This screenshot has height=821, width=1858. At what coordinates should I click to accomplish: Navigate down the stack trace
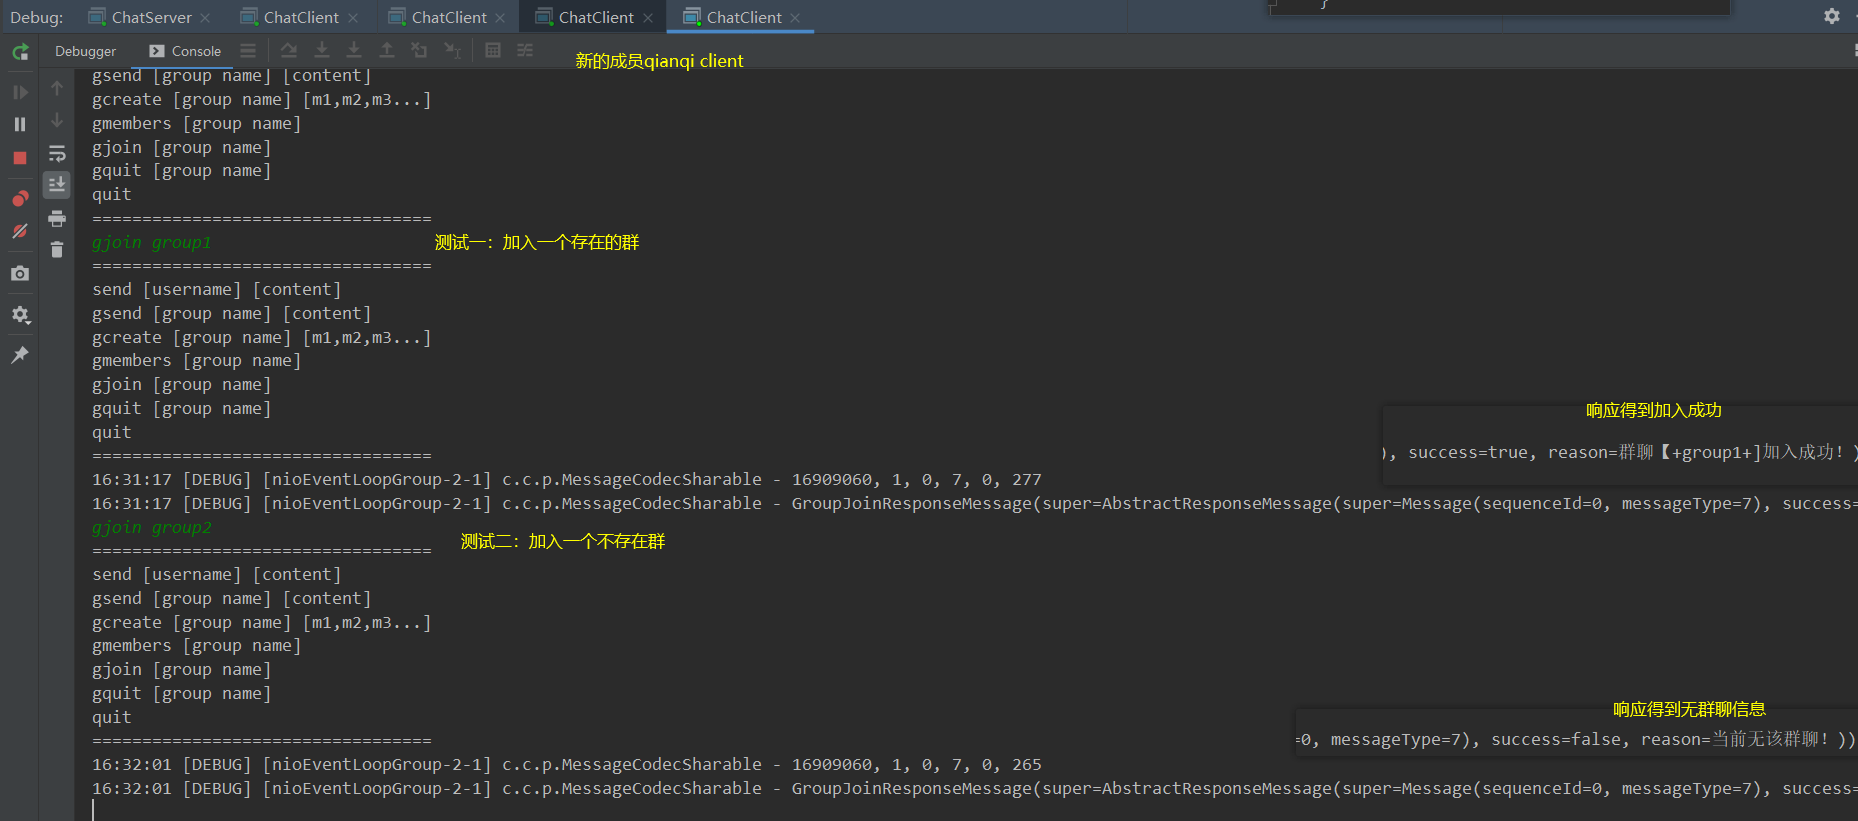coord(57,120)
